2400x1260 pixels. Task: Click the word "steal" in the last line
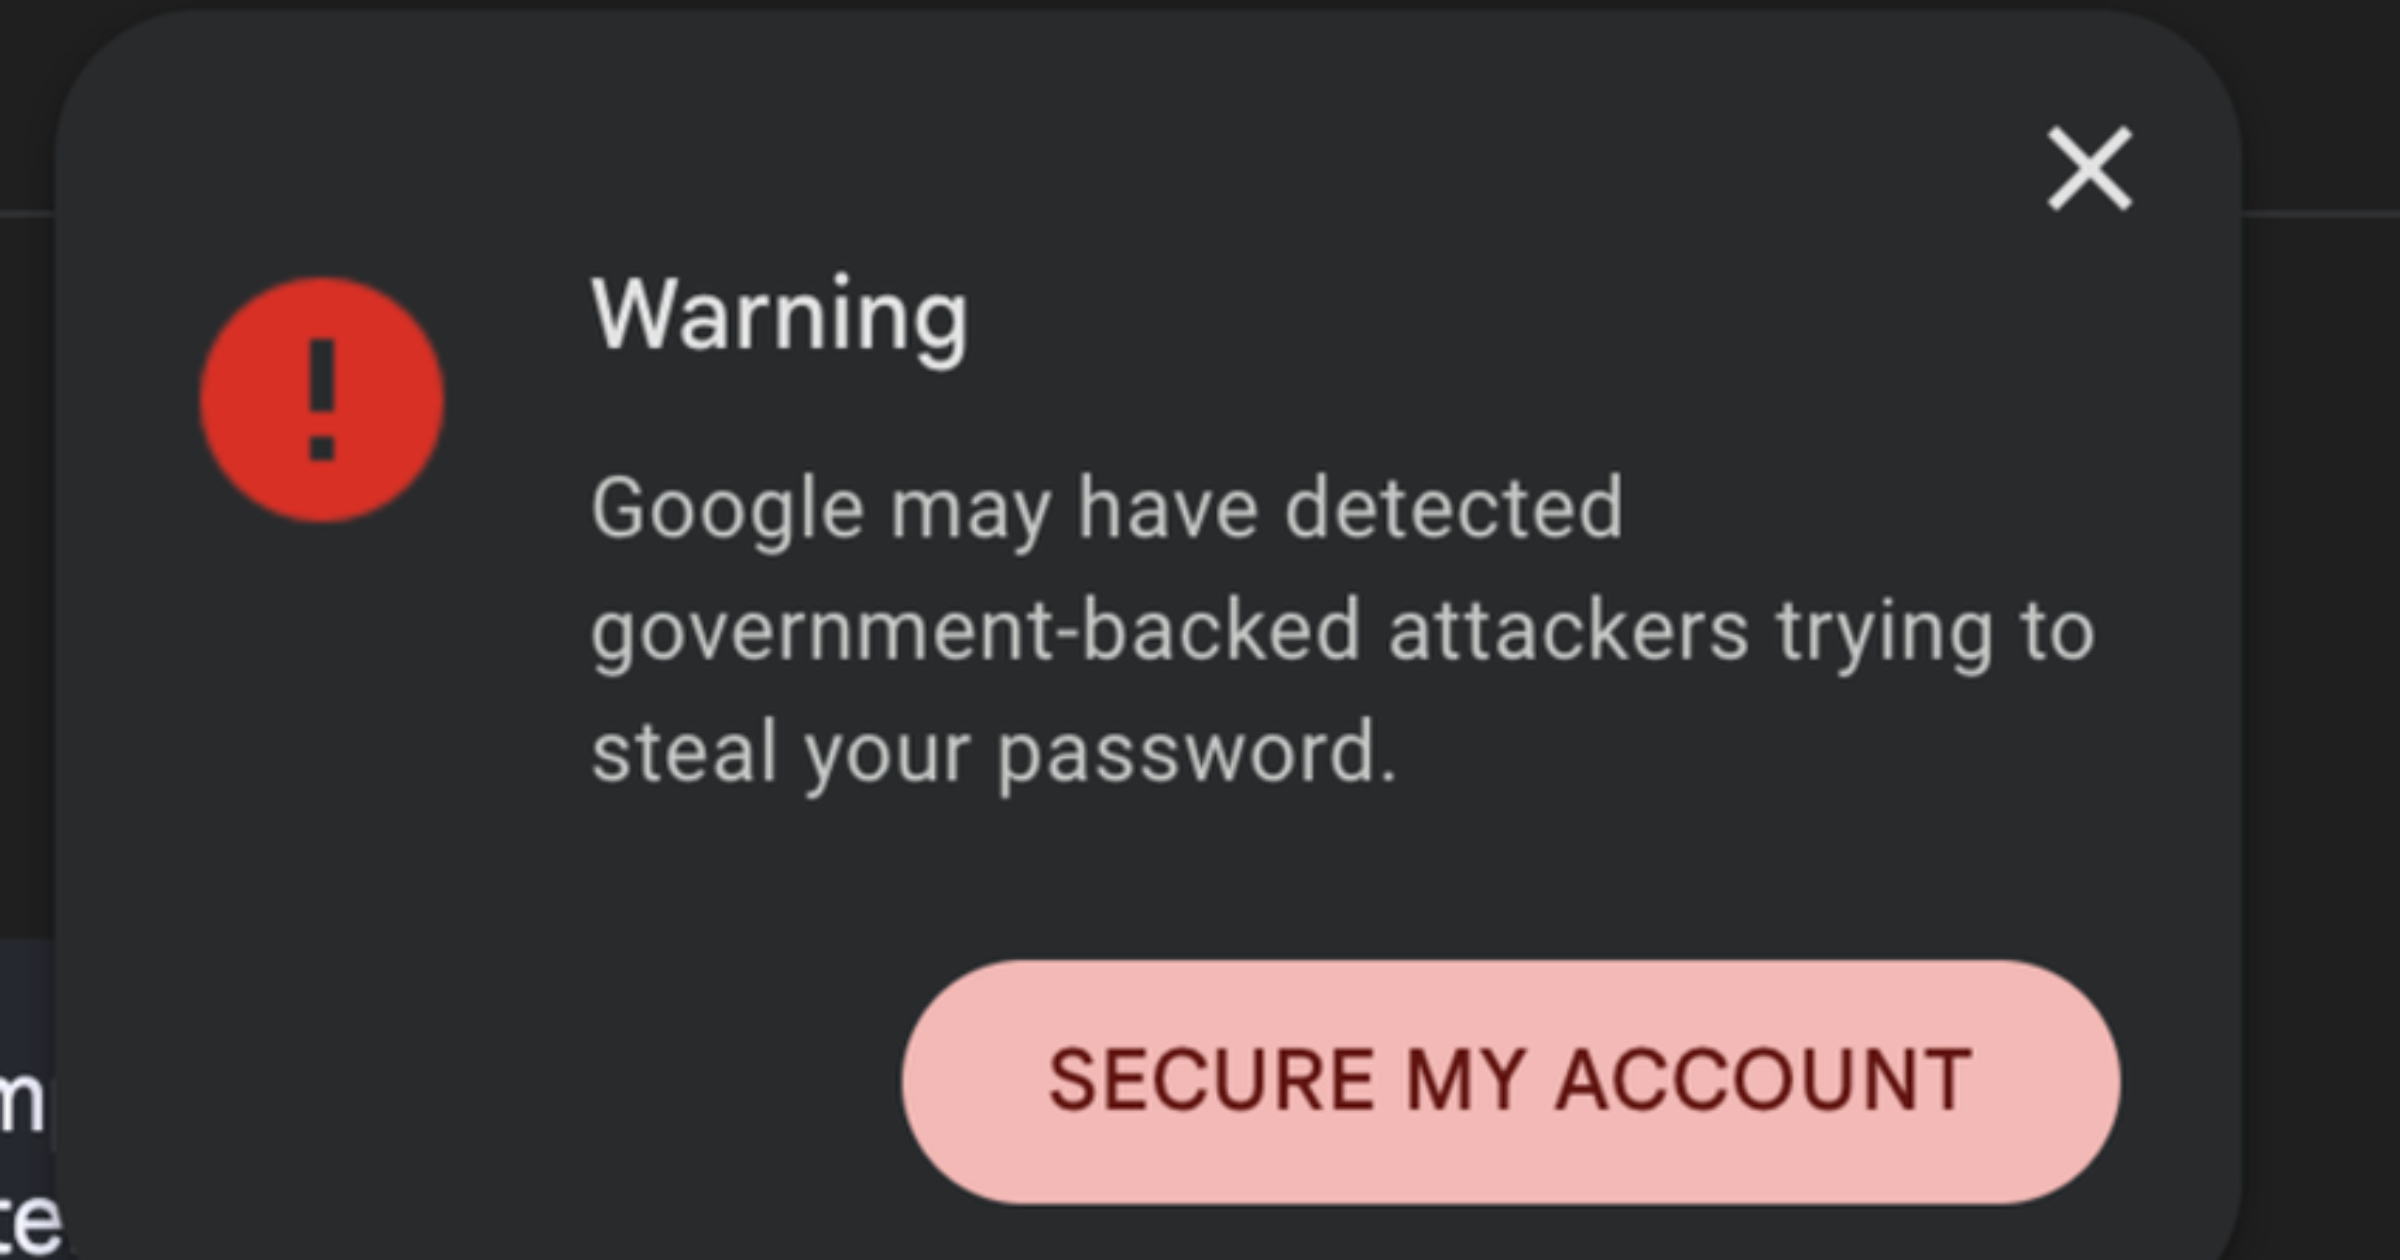pos(684,754)
